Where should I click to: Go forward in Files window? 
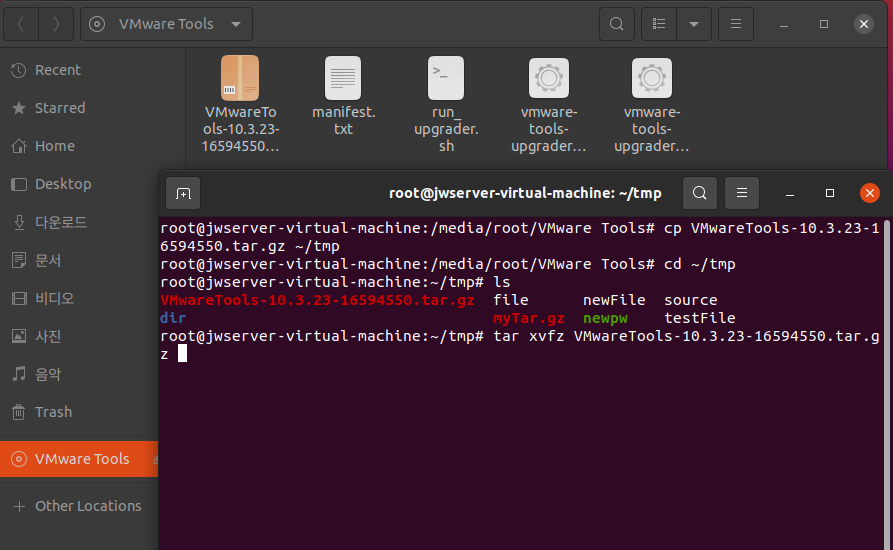(56, 24)
